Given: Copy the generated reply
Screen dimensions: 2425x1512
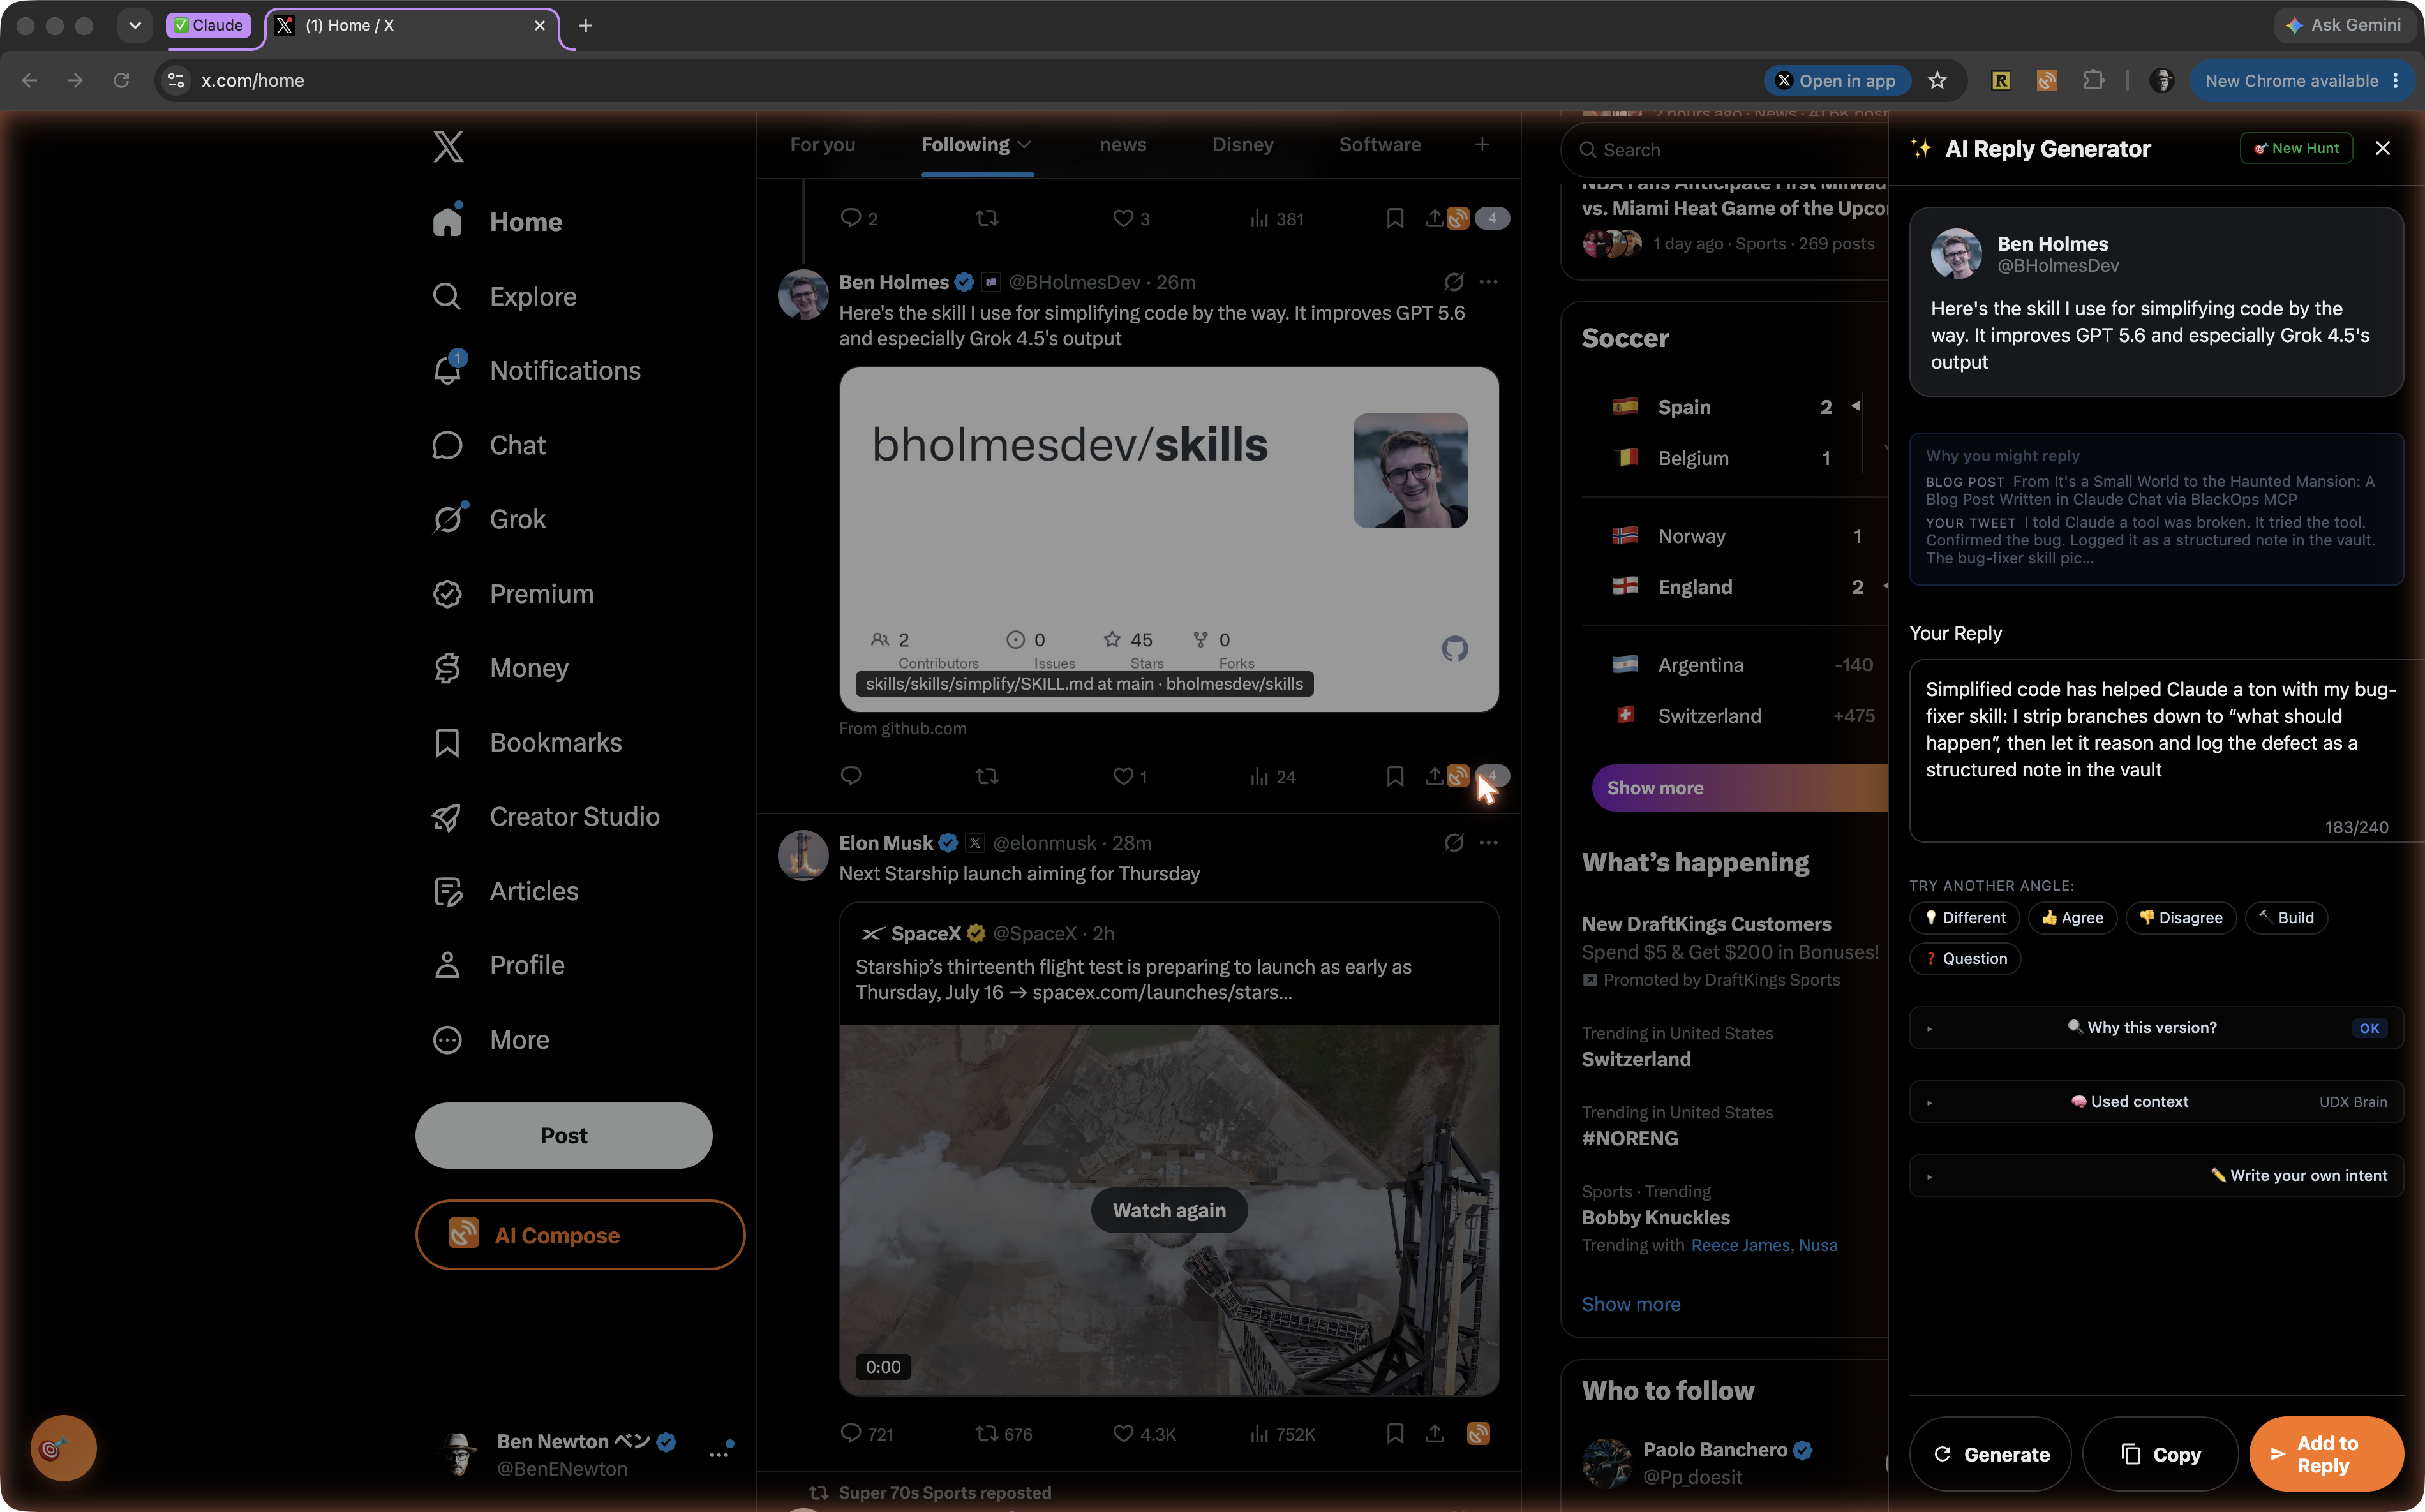Looking at the screenshot, I should pyautogui.click(x=2160, y=1454).
